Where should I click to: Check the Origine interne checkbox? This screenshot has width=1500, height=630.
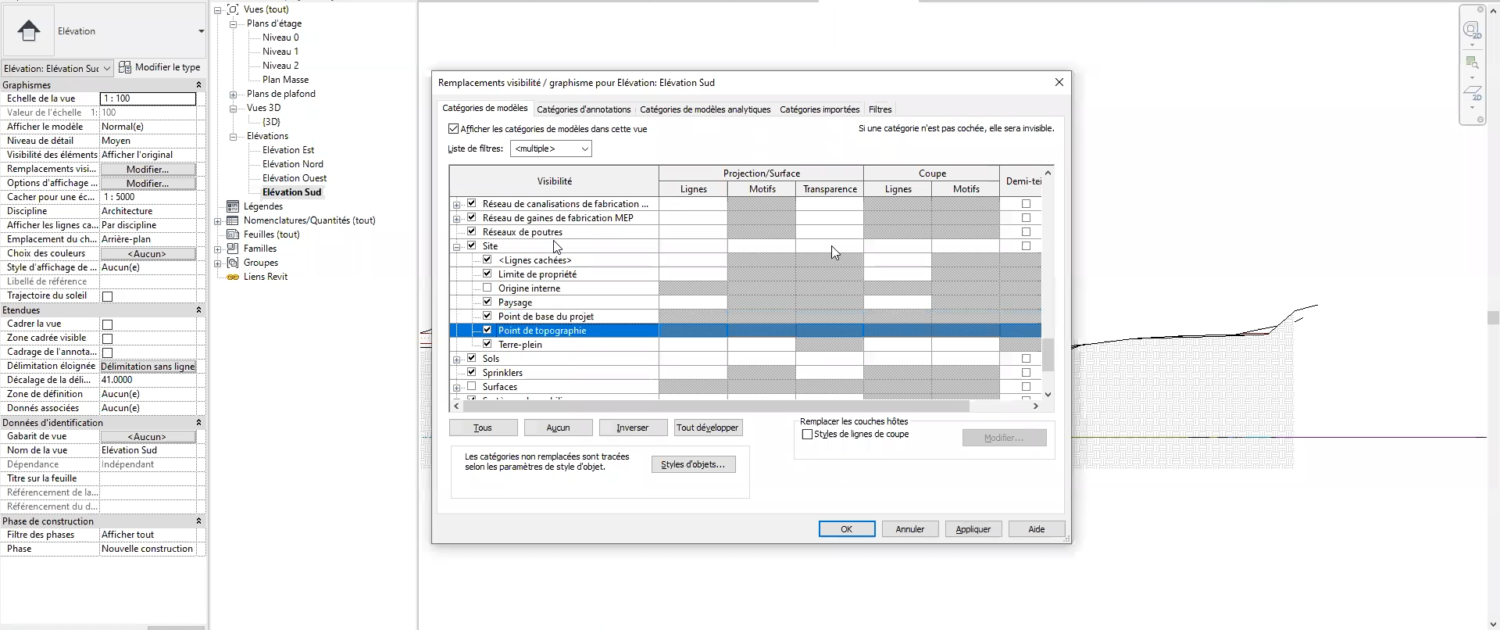(487, 288)
